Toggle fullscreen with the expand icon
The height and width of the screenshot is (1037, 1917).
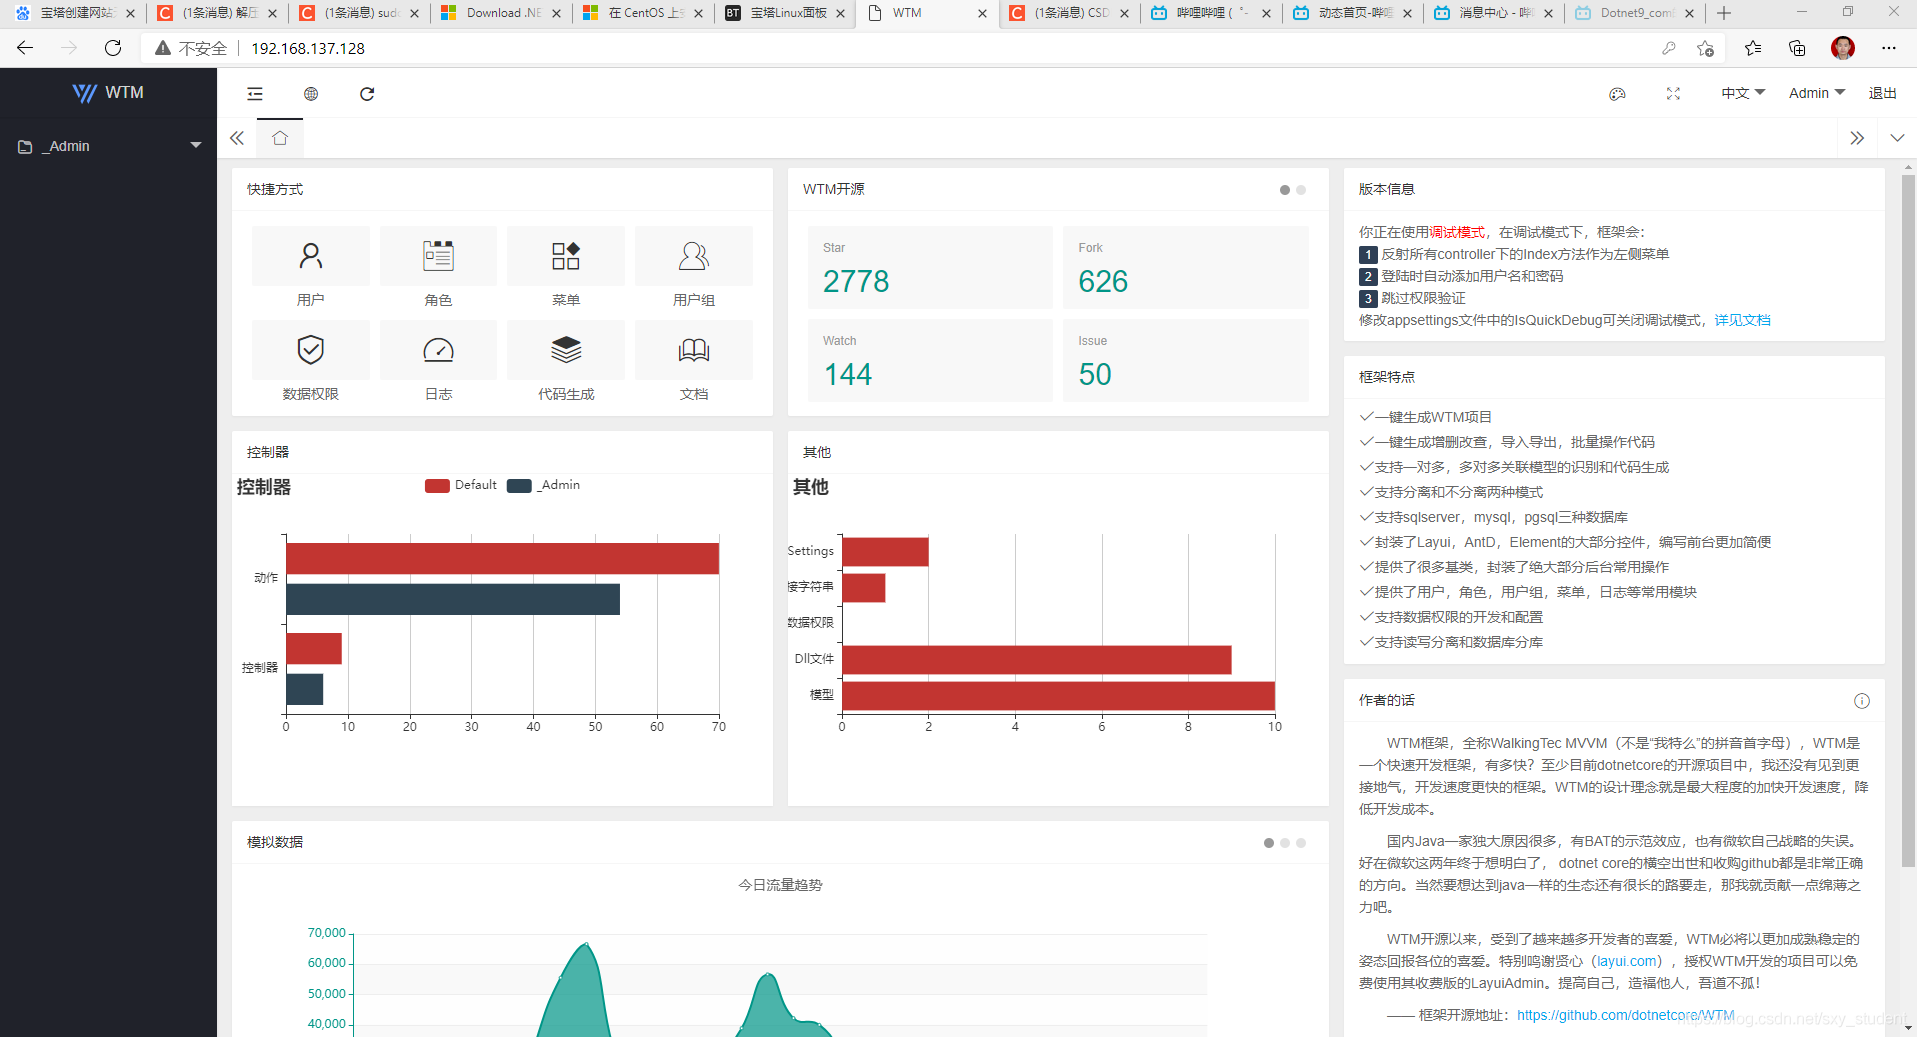coord(1673,94)
